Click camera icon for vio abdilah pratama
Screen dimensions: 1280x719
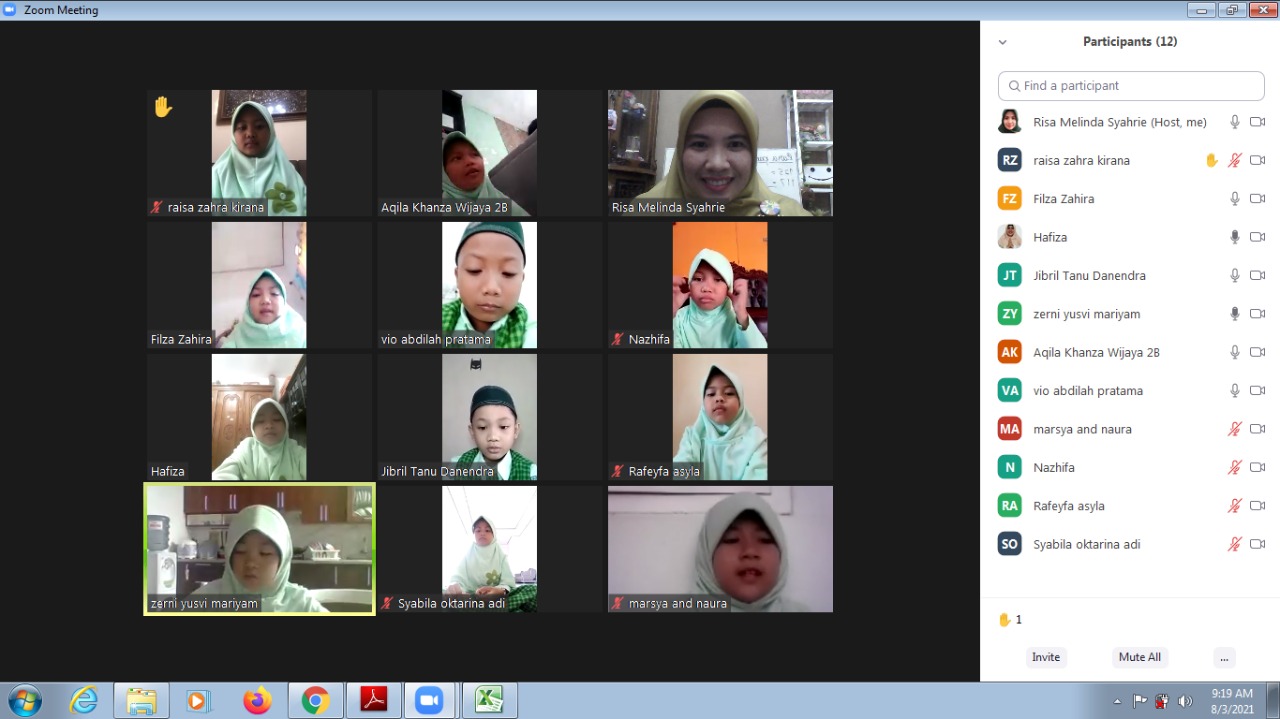pyautogui.click(x=1257, y=391)
